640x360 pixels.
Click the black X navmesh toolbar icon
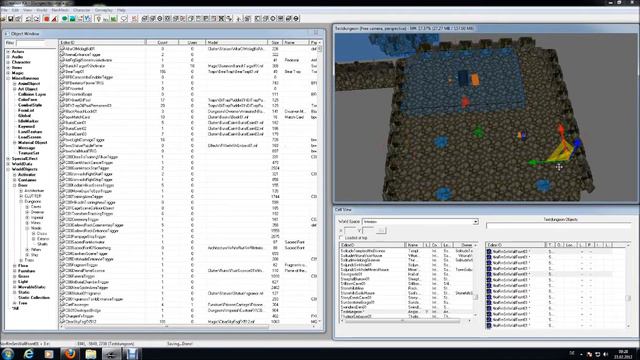pos(221,19)
